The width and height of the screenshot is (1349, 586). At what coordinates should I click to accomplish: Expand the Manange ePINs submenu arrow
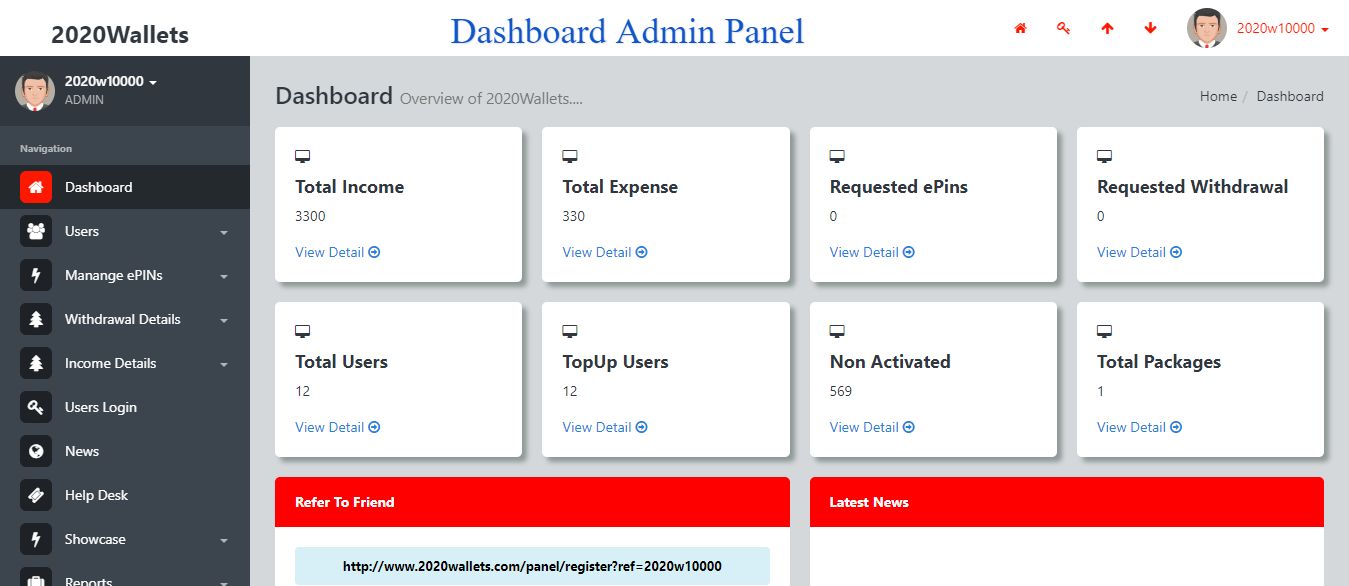pyautogui.click(x=224, y=276)
